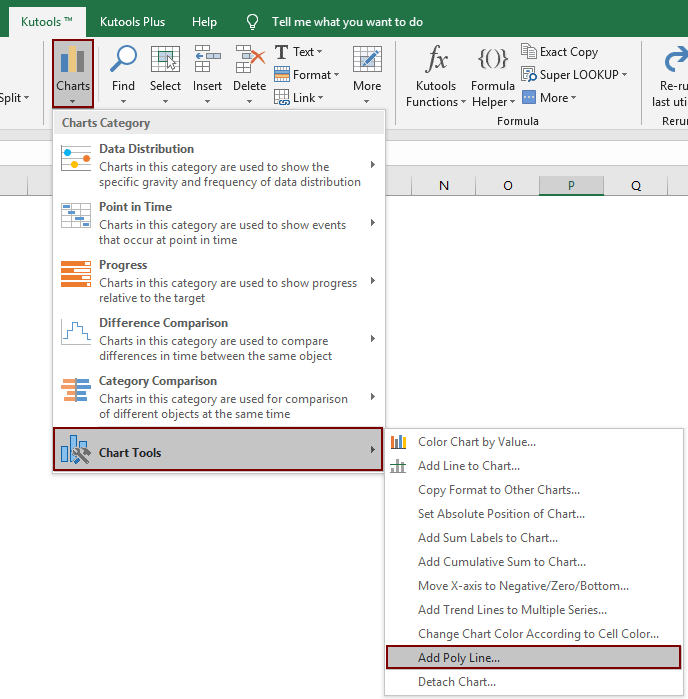Click the Text T icon
This screenshot has height=699, width=688.
[281, 52]
